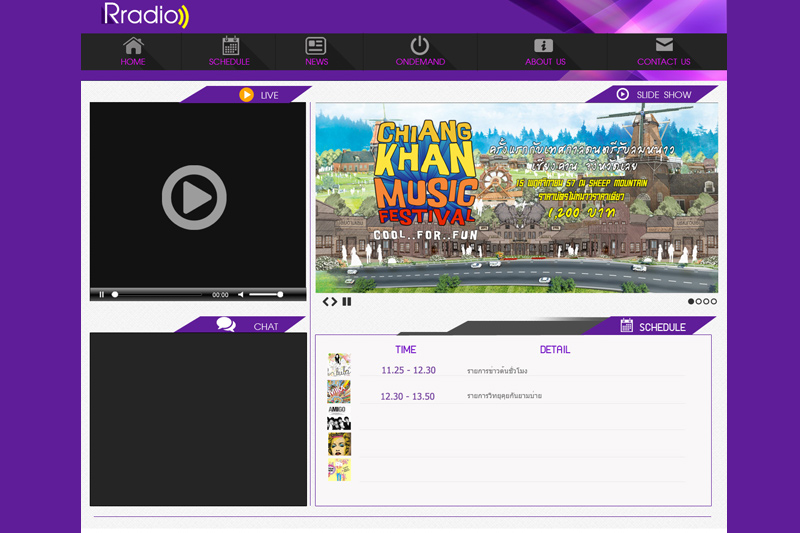Screen dimensions: 800x533
Task: Go to the HOME menu label
Action: pyautogui.click(x=133, y=62)
